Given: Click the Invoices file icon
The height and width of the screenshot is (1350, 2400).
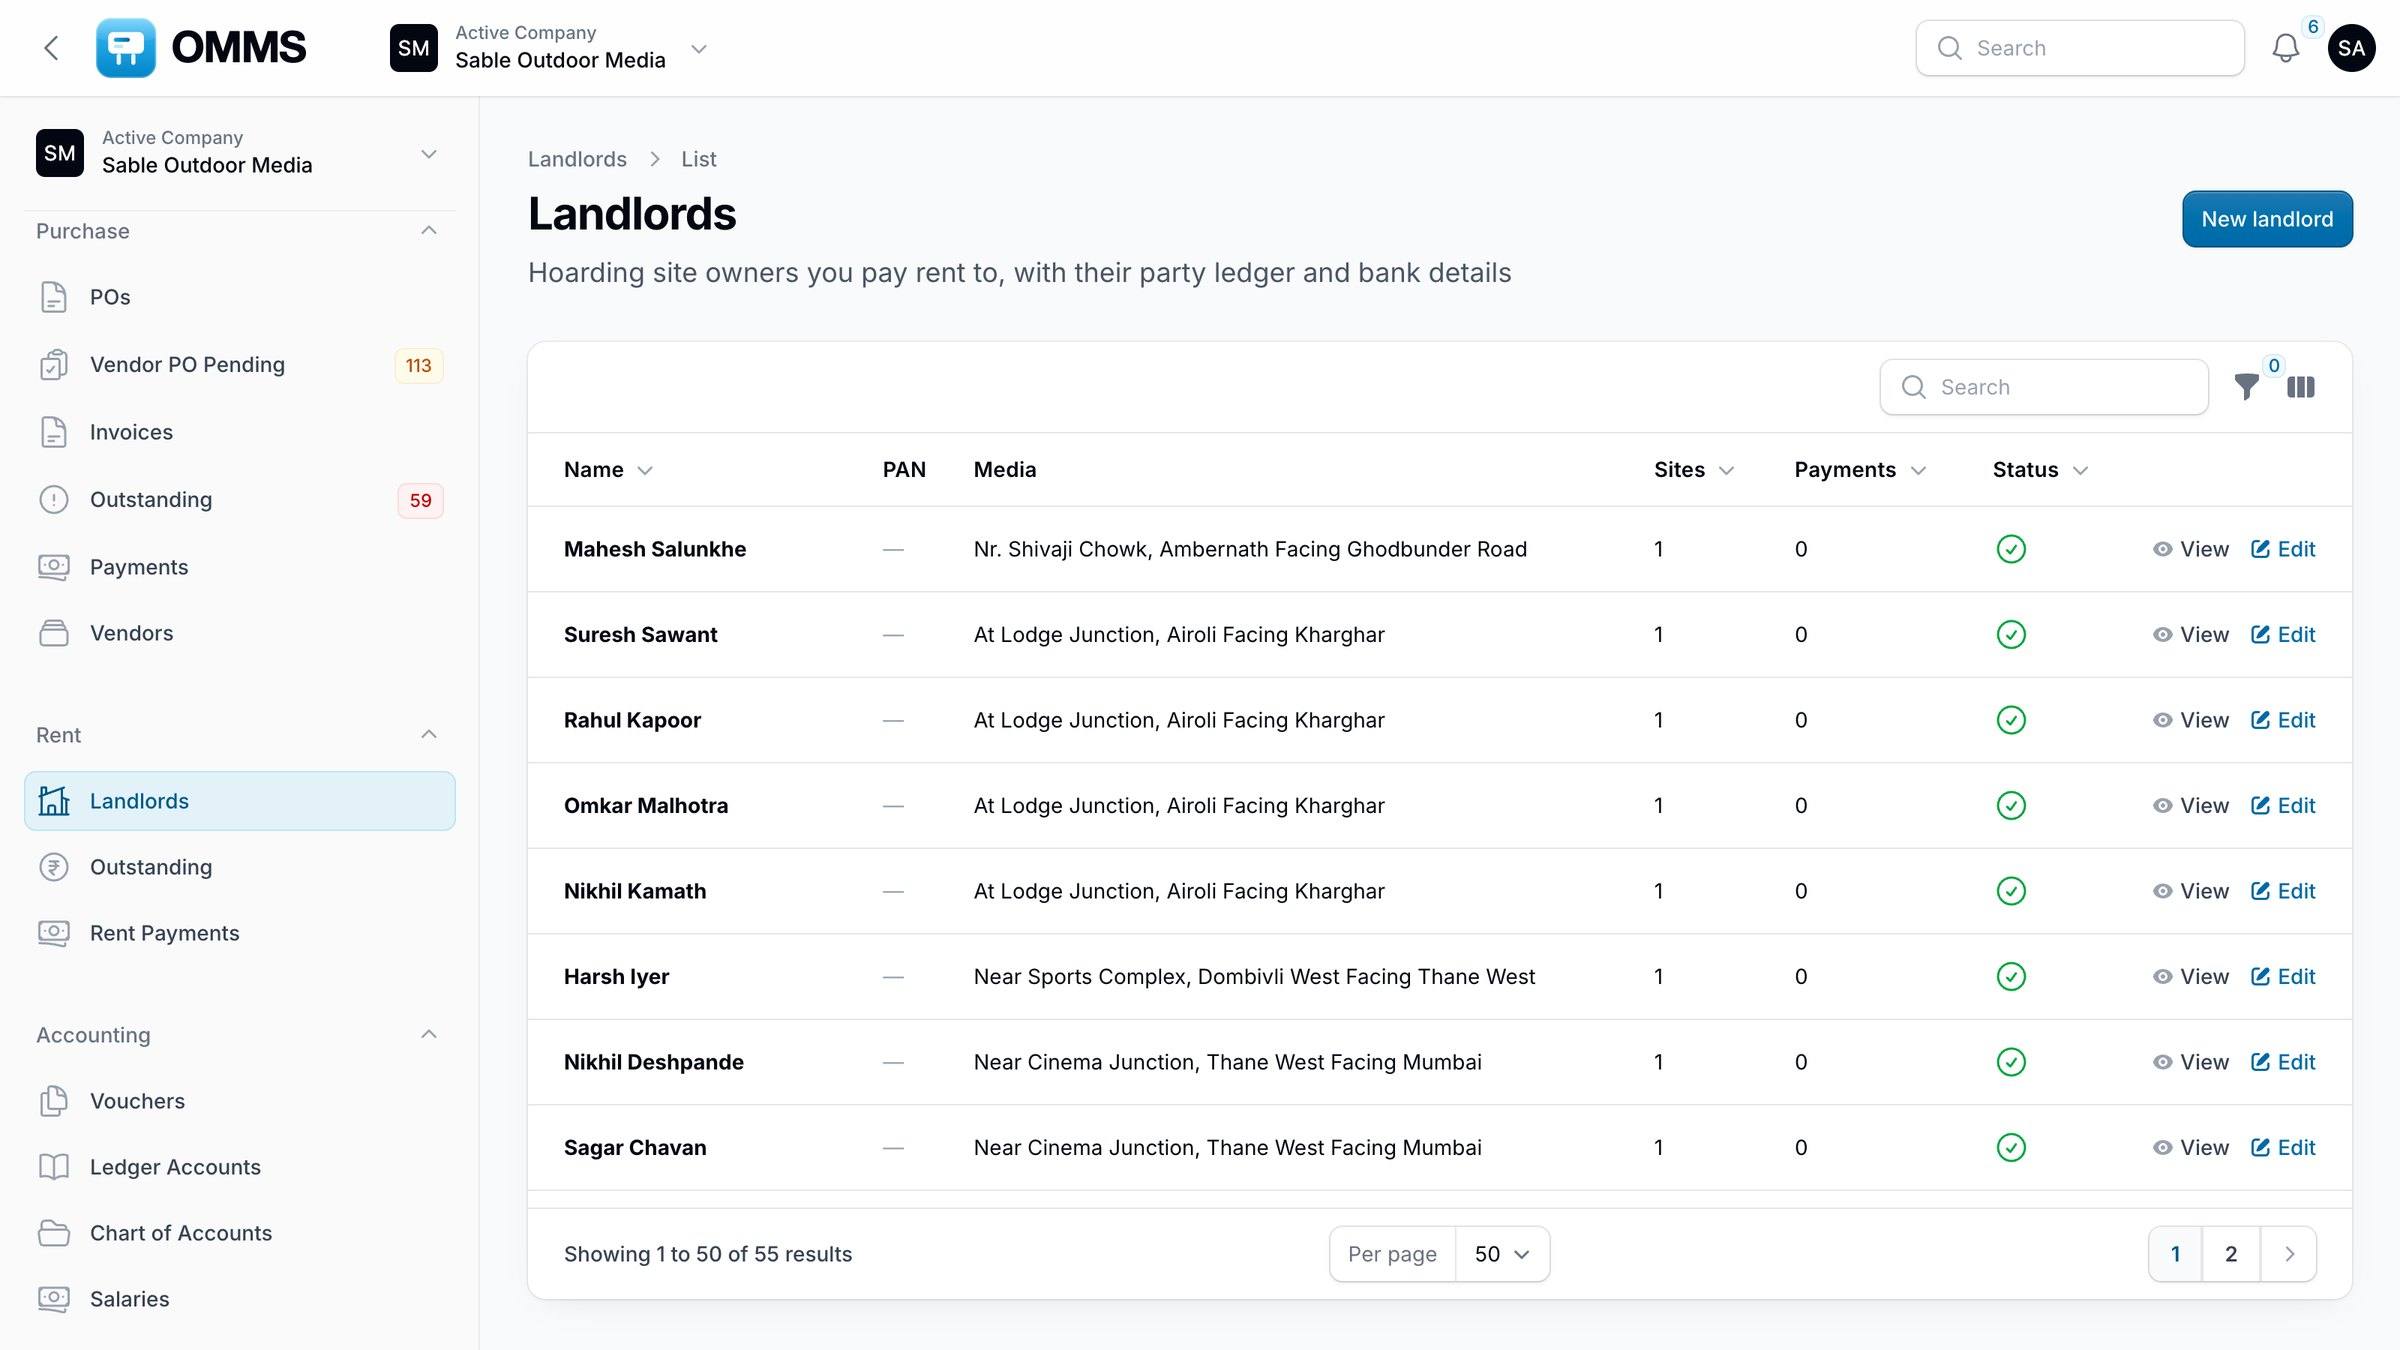Looking at the screenshot, I should pos(54,432).
